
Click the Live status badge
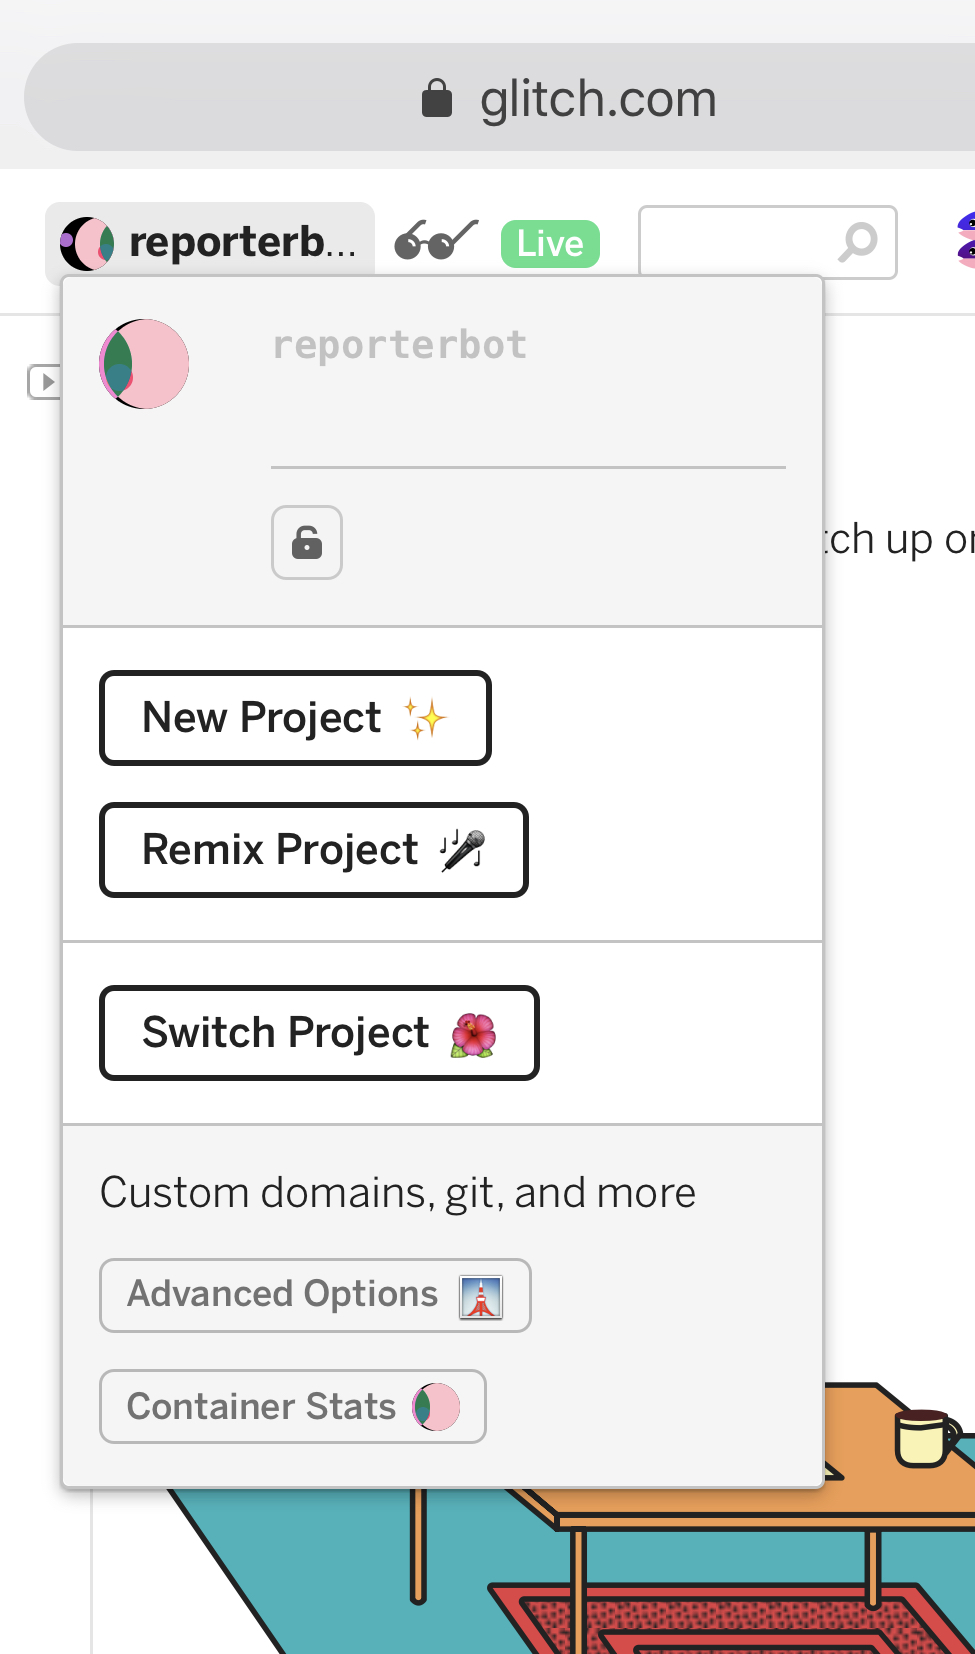pyautogui.click(x=550, y=244)
